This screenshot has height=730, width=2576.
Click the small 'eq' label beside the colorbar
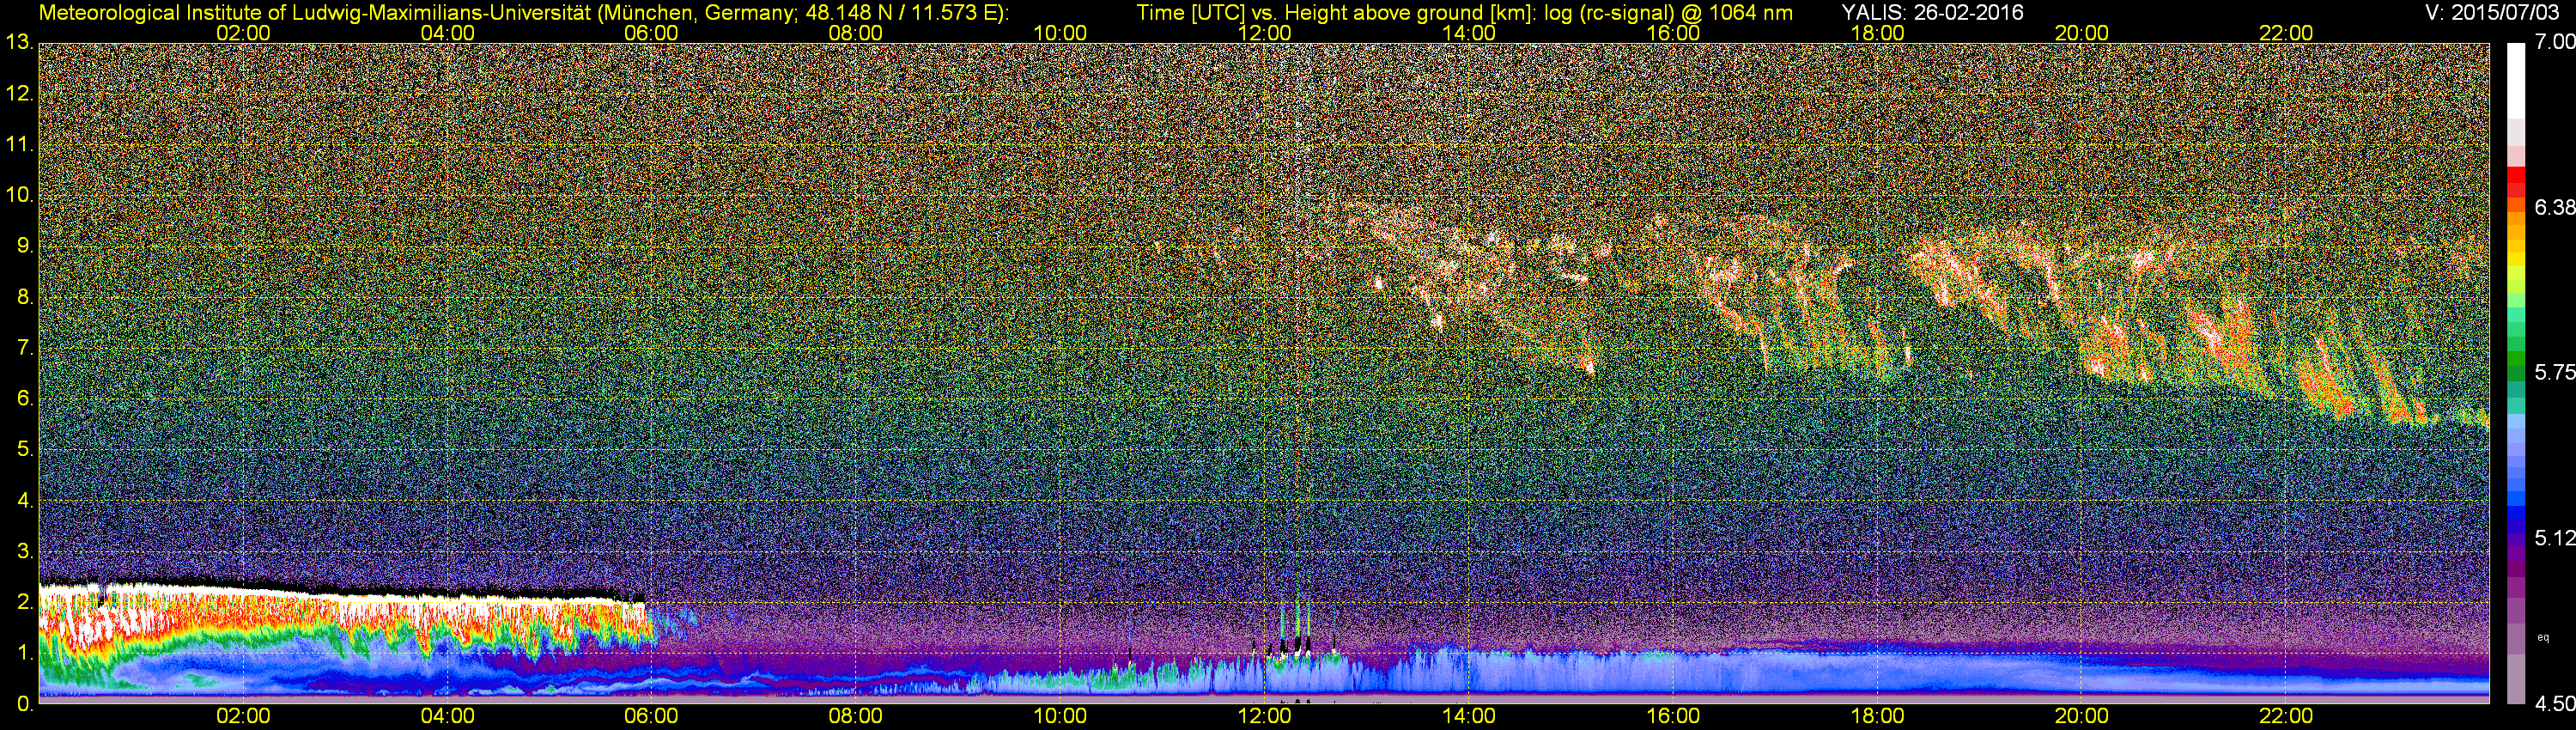coord(2543,637)
